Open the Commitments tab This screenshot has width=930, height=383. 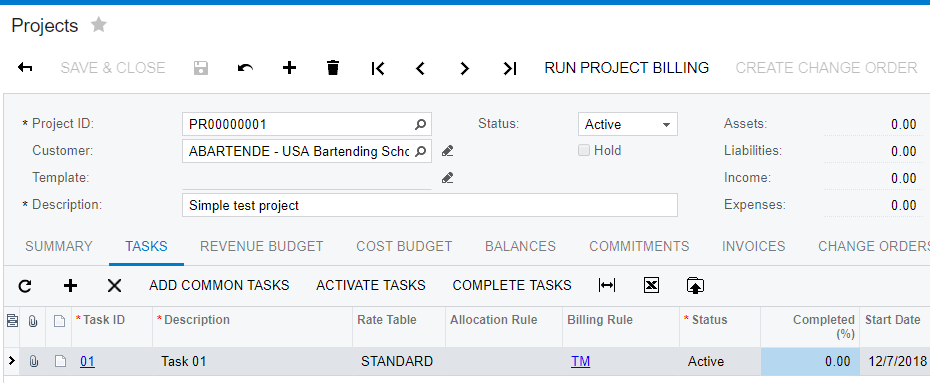[x=639, y=246]
